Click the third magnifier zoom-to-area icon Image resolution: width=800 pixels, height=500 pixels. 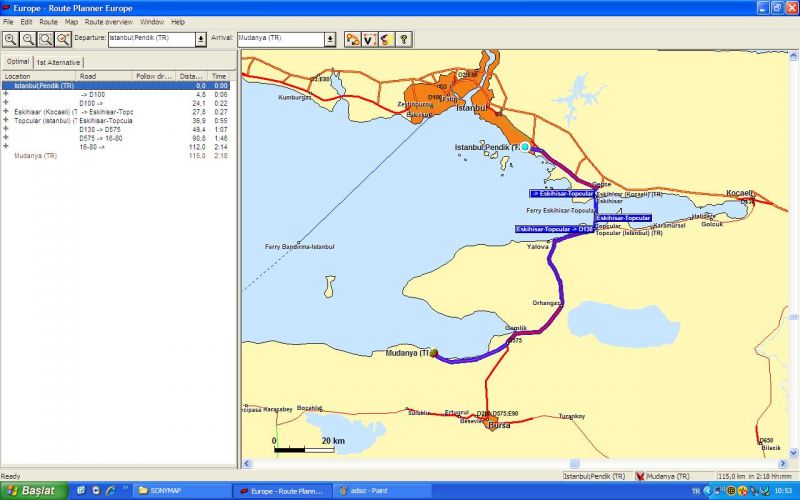46,39
